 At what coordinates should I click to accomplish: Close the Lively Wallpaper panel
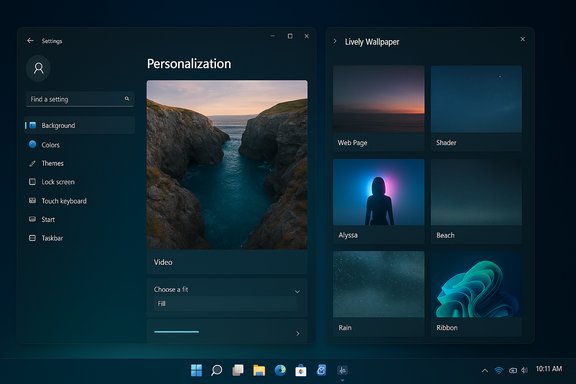point(523,39)
